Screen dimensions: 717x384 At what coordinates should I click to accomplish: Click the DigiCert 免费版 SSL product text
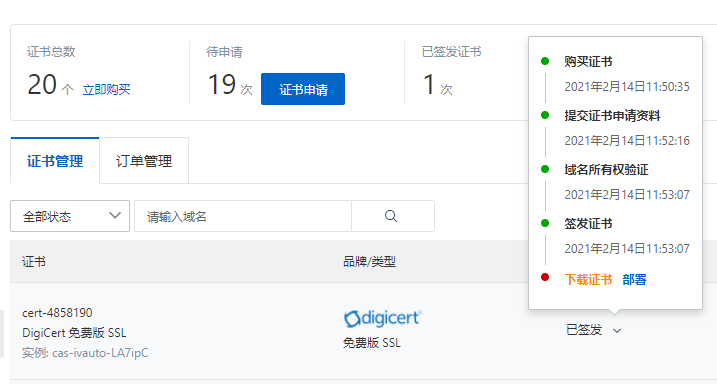[x=74, y=333]
